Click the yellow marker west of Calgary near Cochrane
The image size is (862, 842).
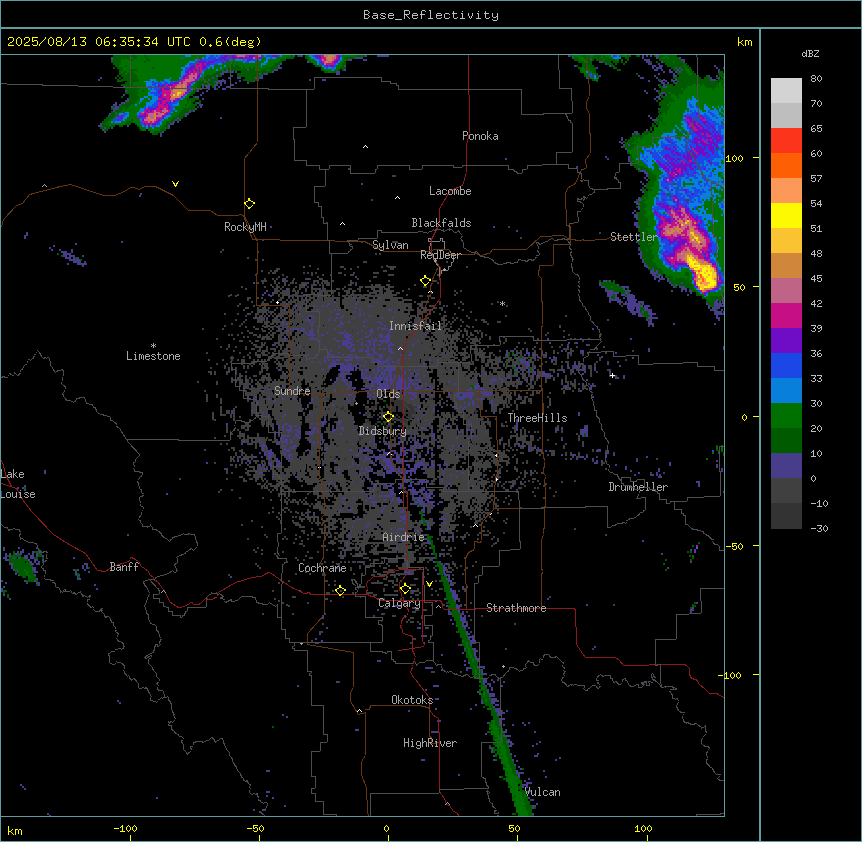point(340,591)
